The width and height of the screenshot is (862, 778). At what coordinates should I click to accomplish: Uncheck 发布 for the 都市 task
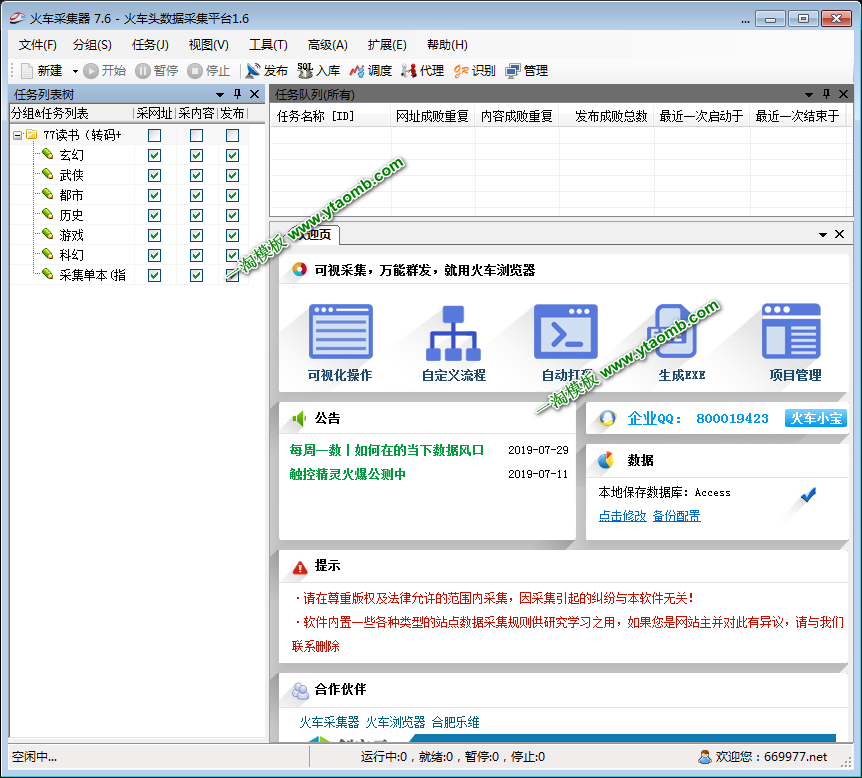(x=233, y=195)
